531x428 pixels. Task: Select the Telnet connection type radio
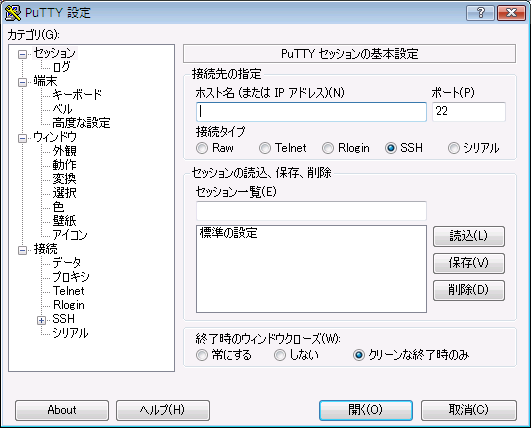pos(265,148)
